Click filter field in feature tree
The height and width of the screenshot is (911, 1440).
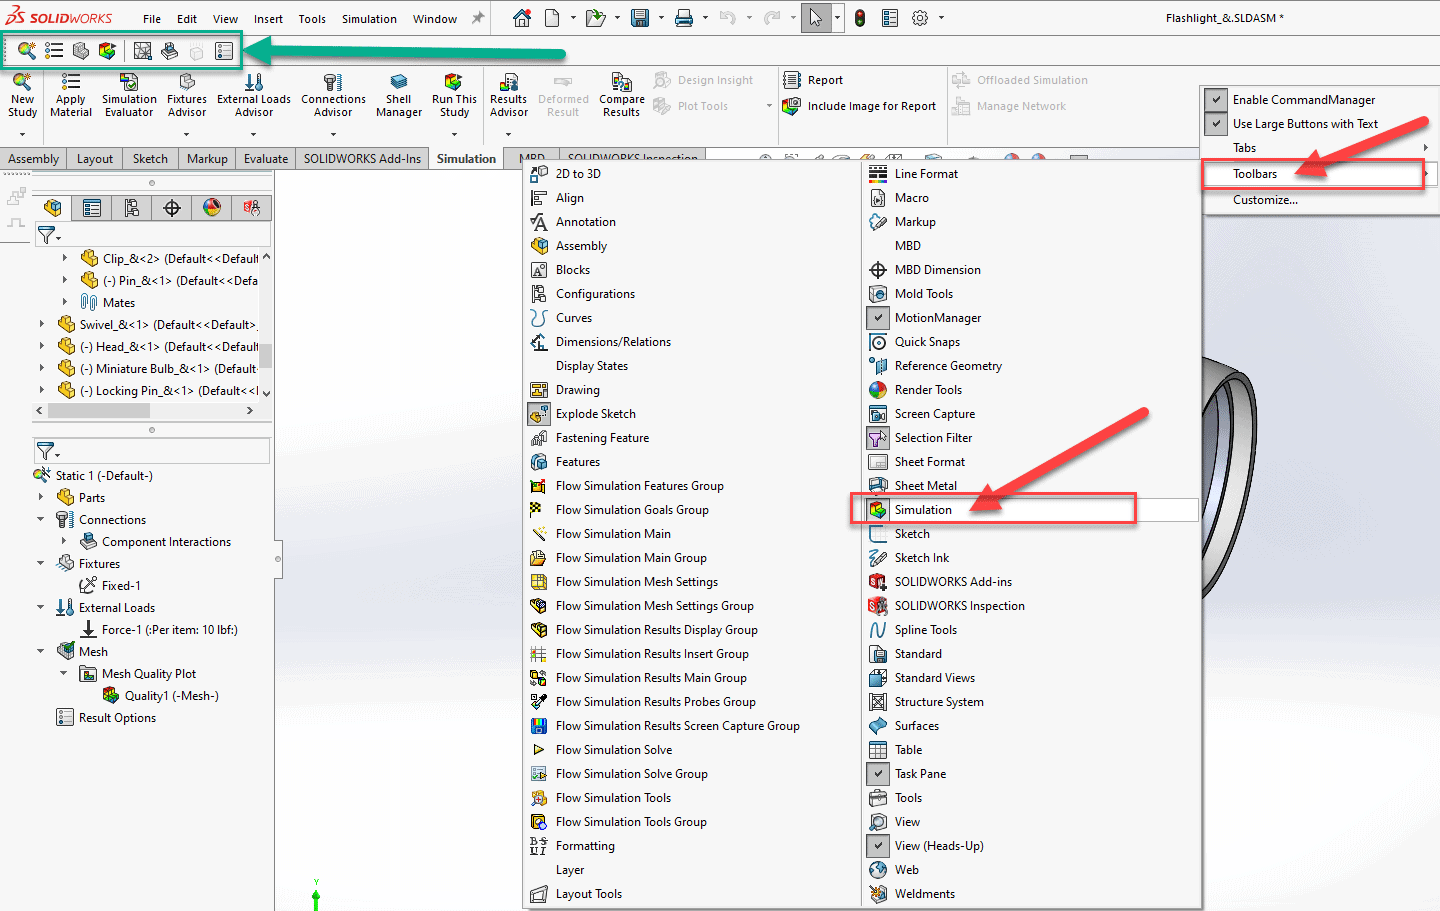pos(152,235)
